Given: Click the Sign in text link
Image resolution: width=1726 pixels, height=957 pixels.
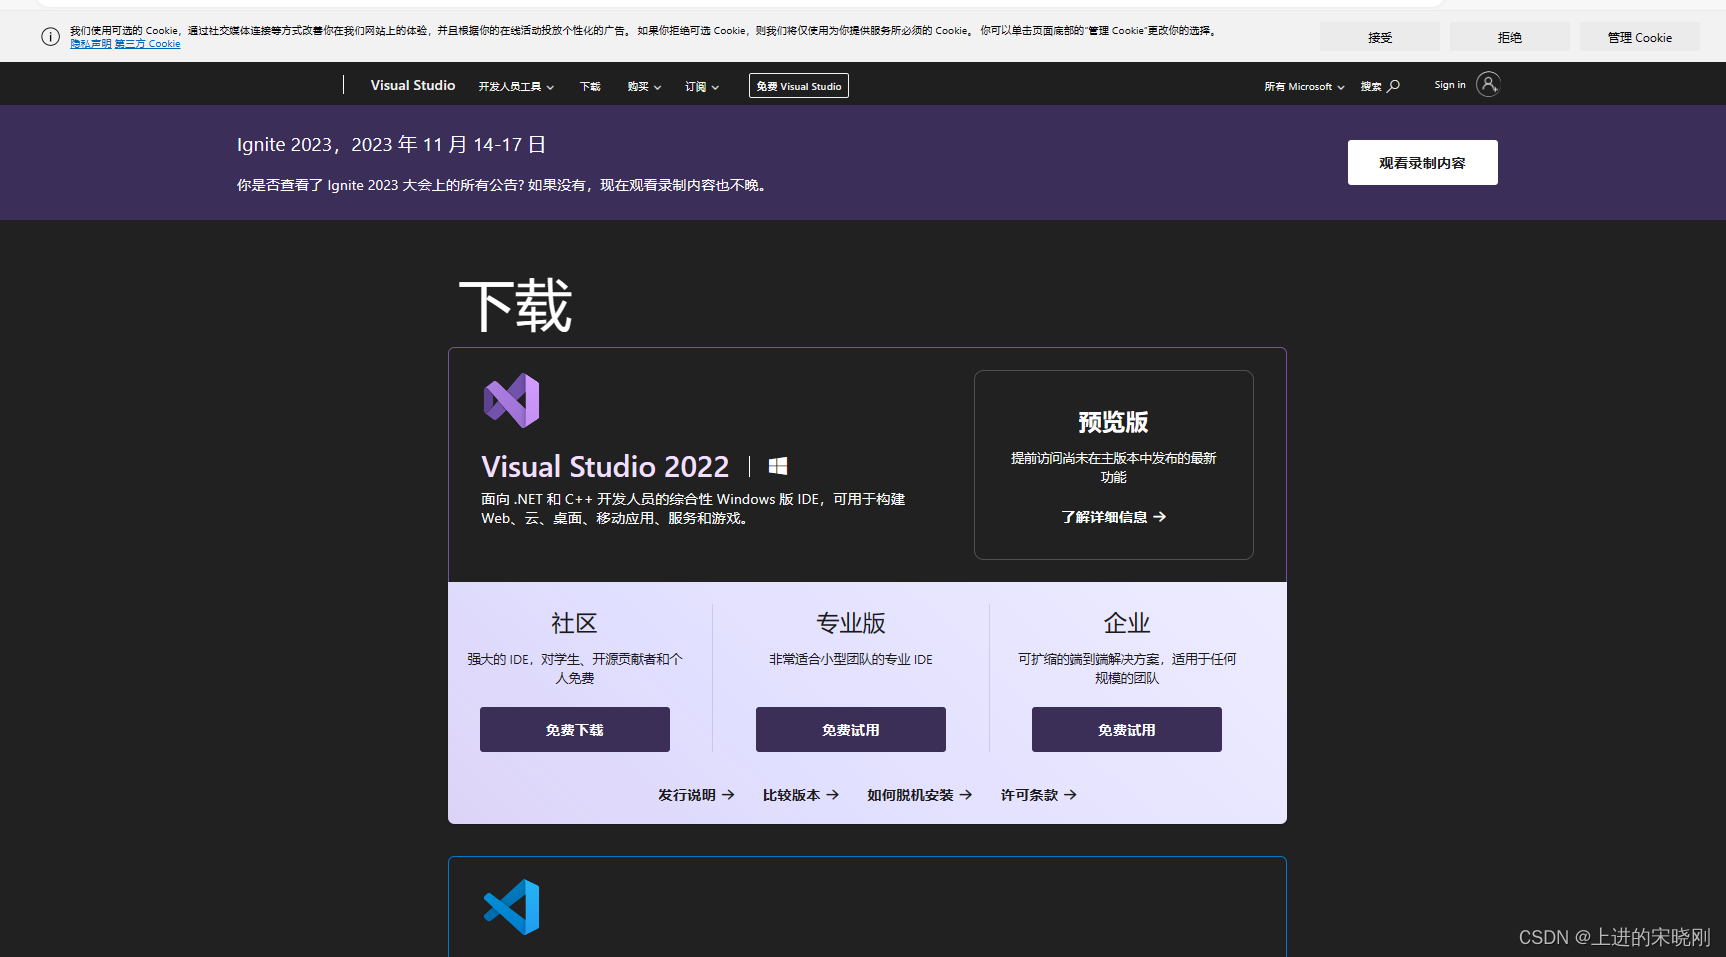Looking at the screenshot, I should tap(1450, 85).
